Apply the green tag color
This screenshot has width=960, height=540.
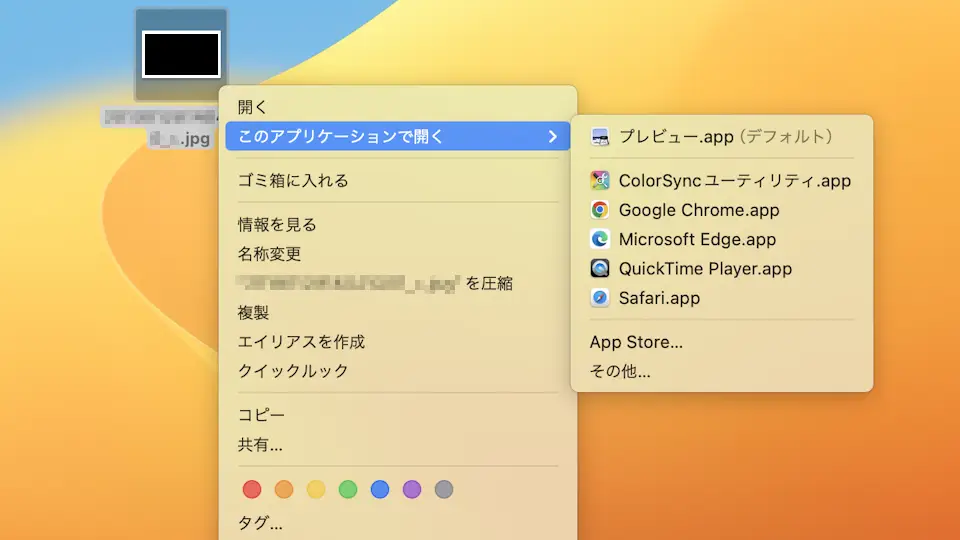pos(348,489)
